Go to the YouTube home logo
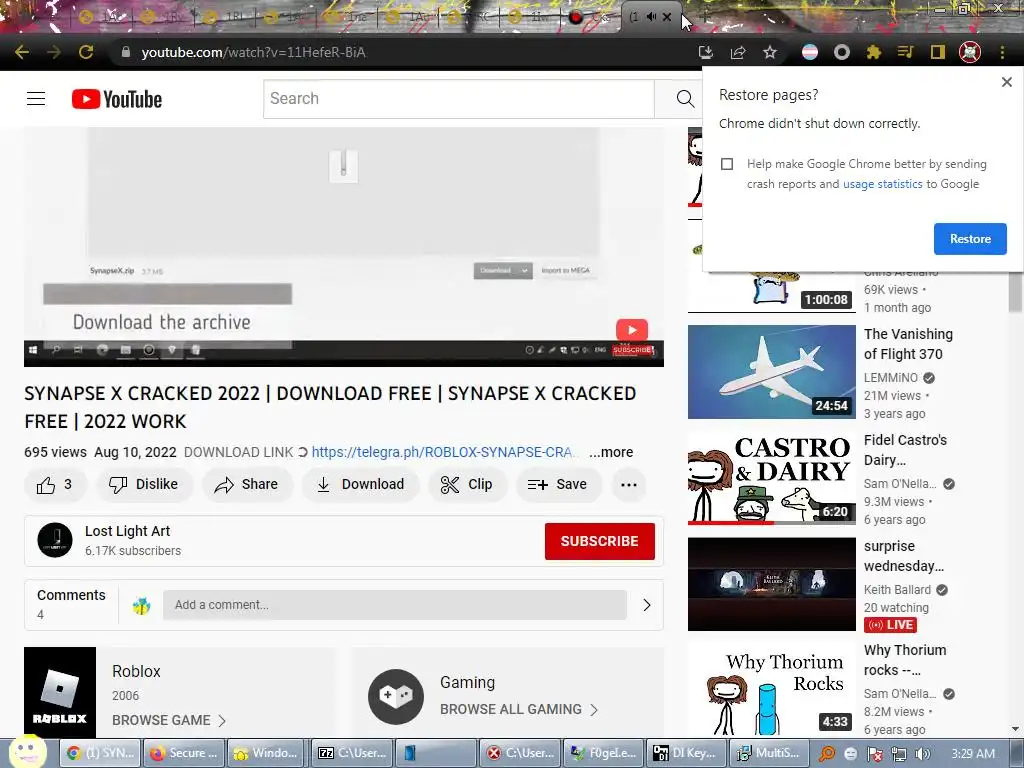 click(117, 99)
